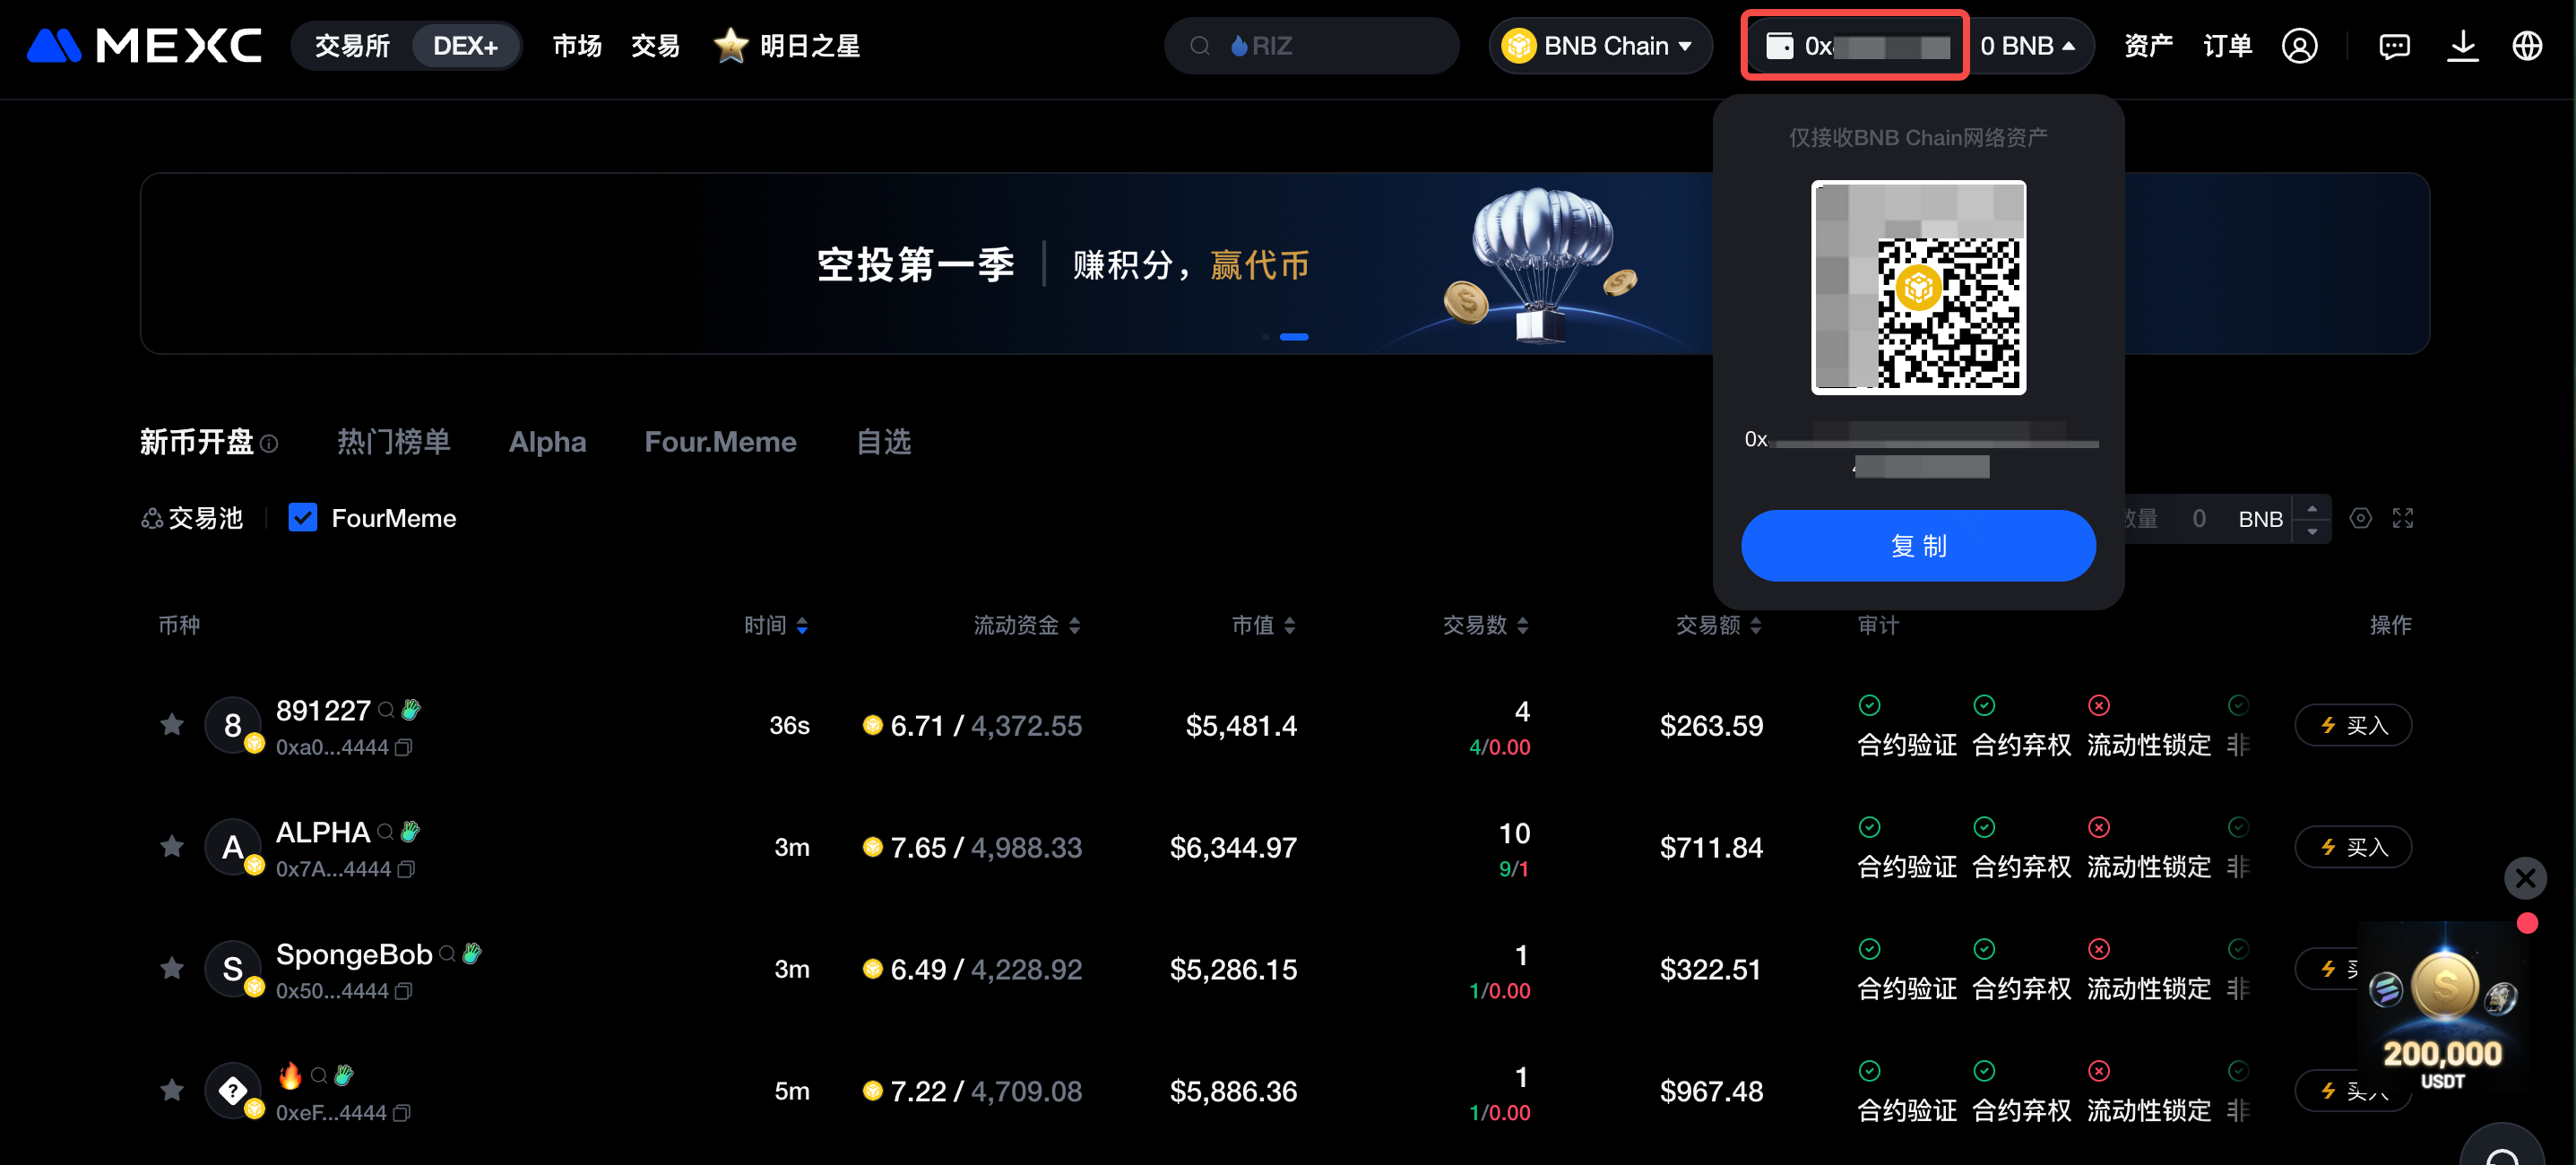2576x1165 pixels.
Task: Click the info icon beside 新币开盘
Action: pyautogui.click(x=269, y=443)
